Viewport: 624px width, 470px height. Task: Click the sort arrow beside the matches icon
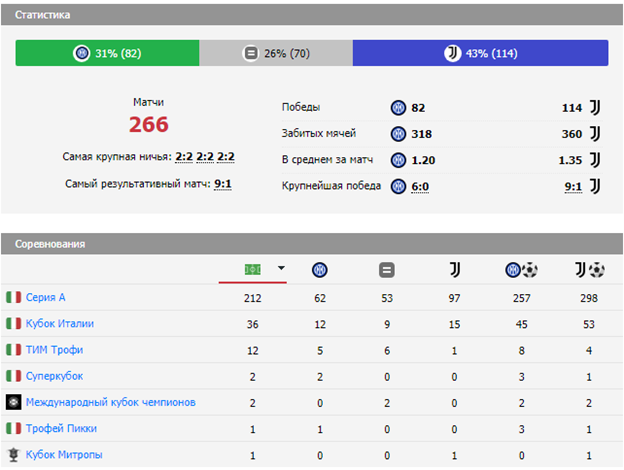281,269
